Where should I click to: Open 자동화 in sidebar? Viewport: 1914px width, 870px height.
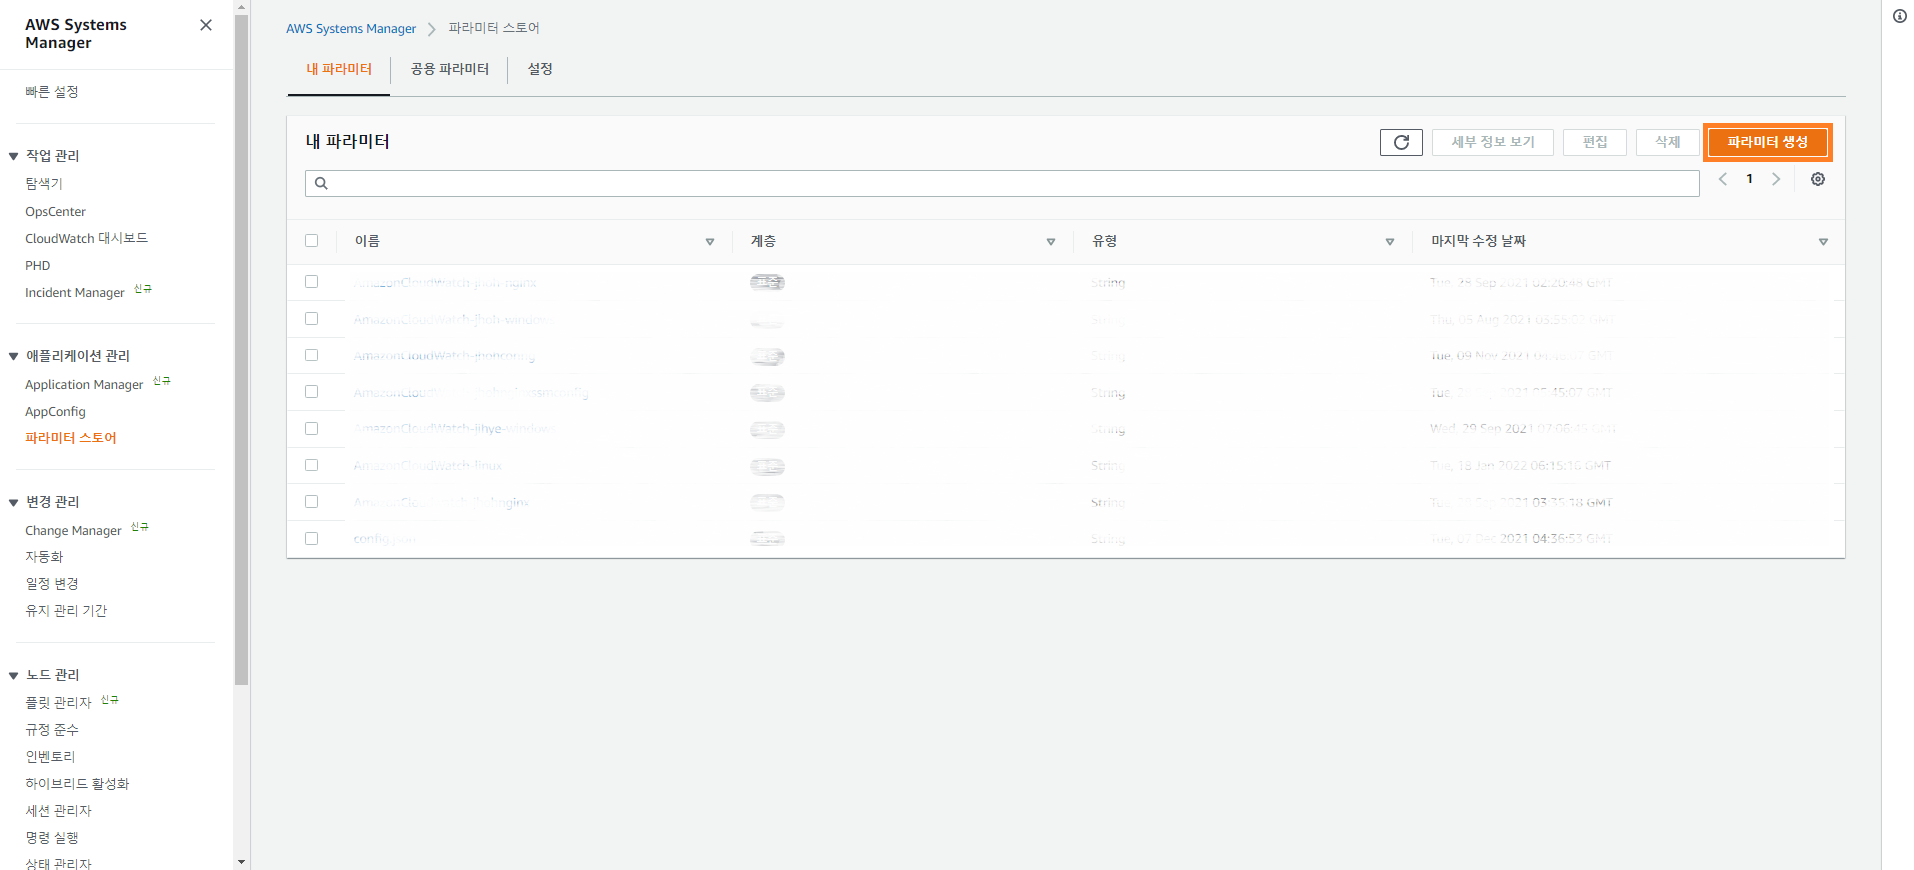[x=44, y=556]
